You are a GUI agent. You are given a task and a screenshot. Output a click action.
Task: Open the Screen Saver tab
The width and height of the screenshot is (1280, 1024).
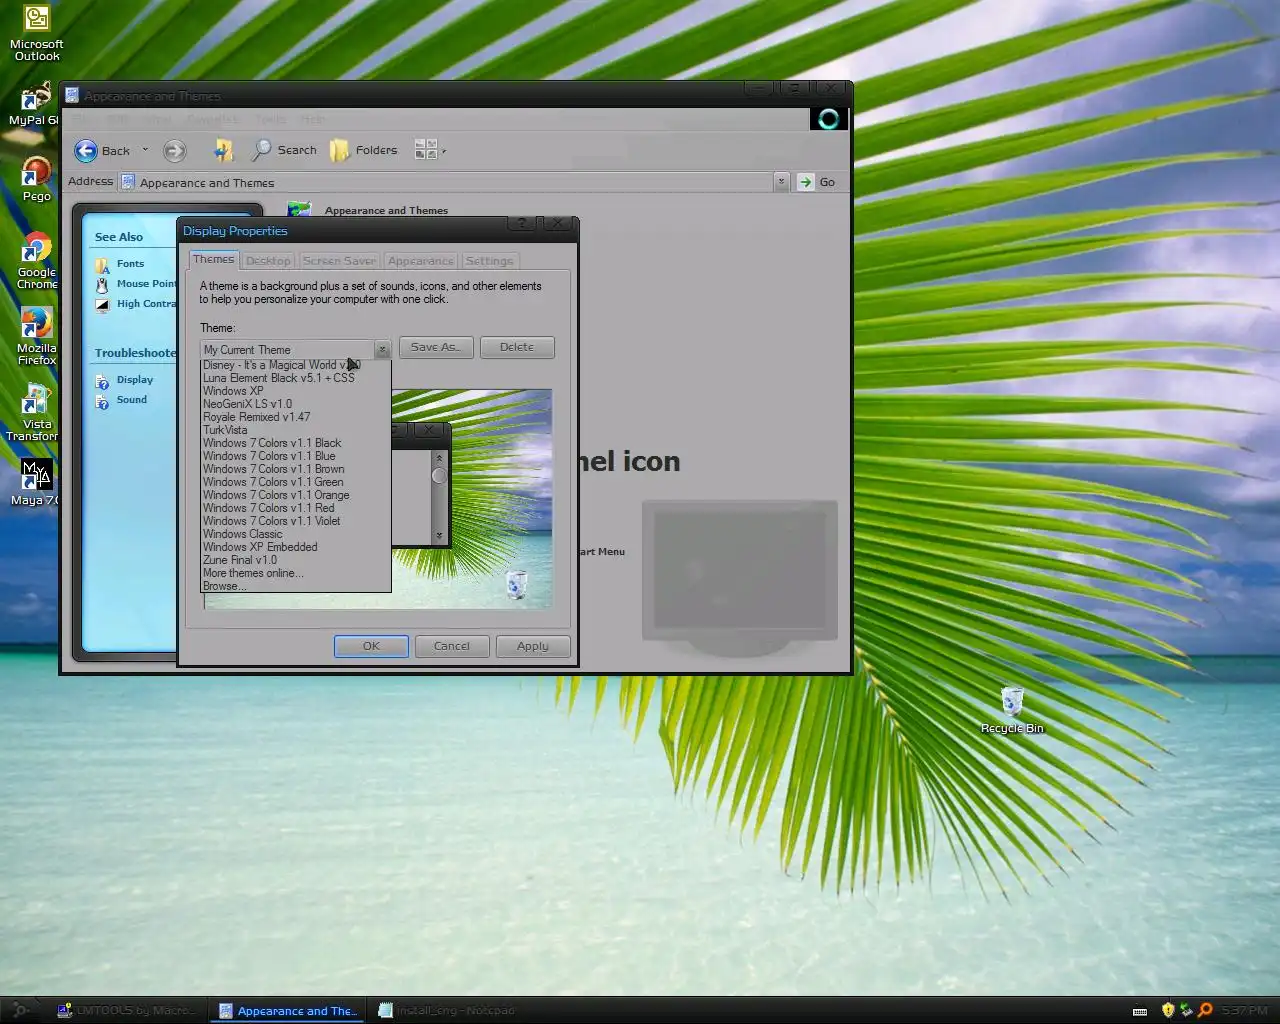coord(339,261)
